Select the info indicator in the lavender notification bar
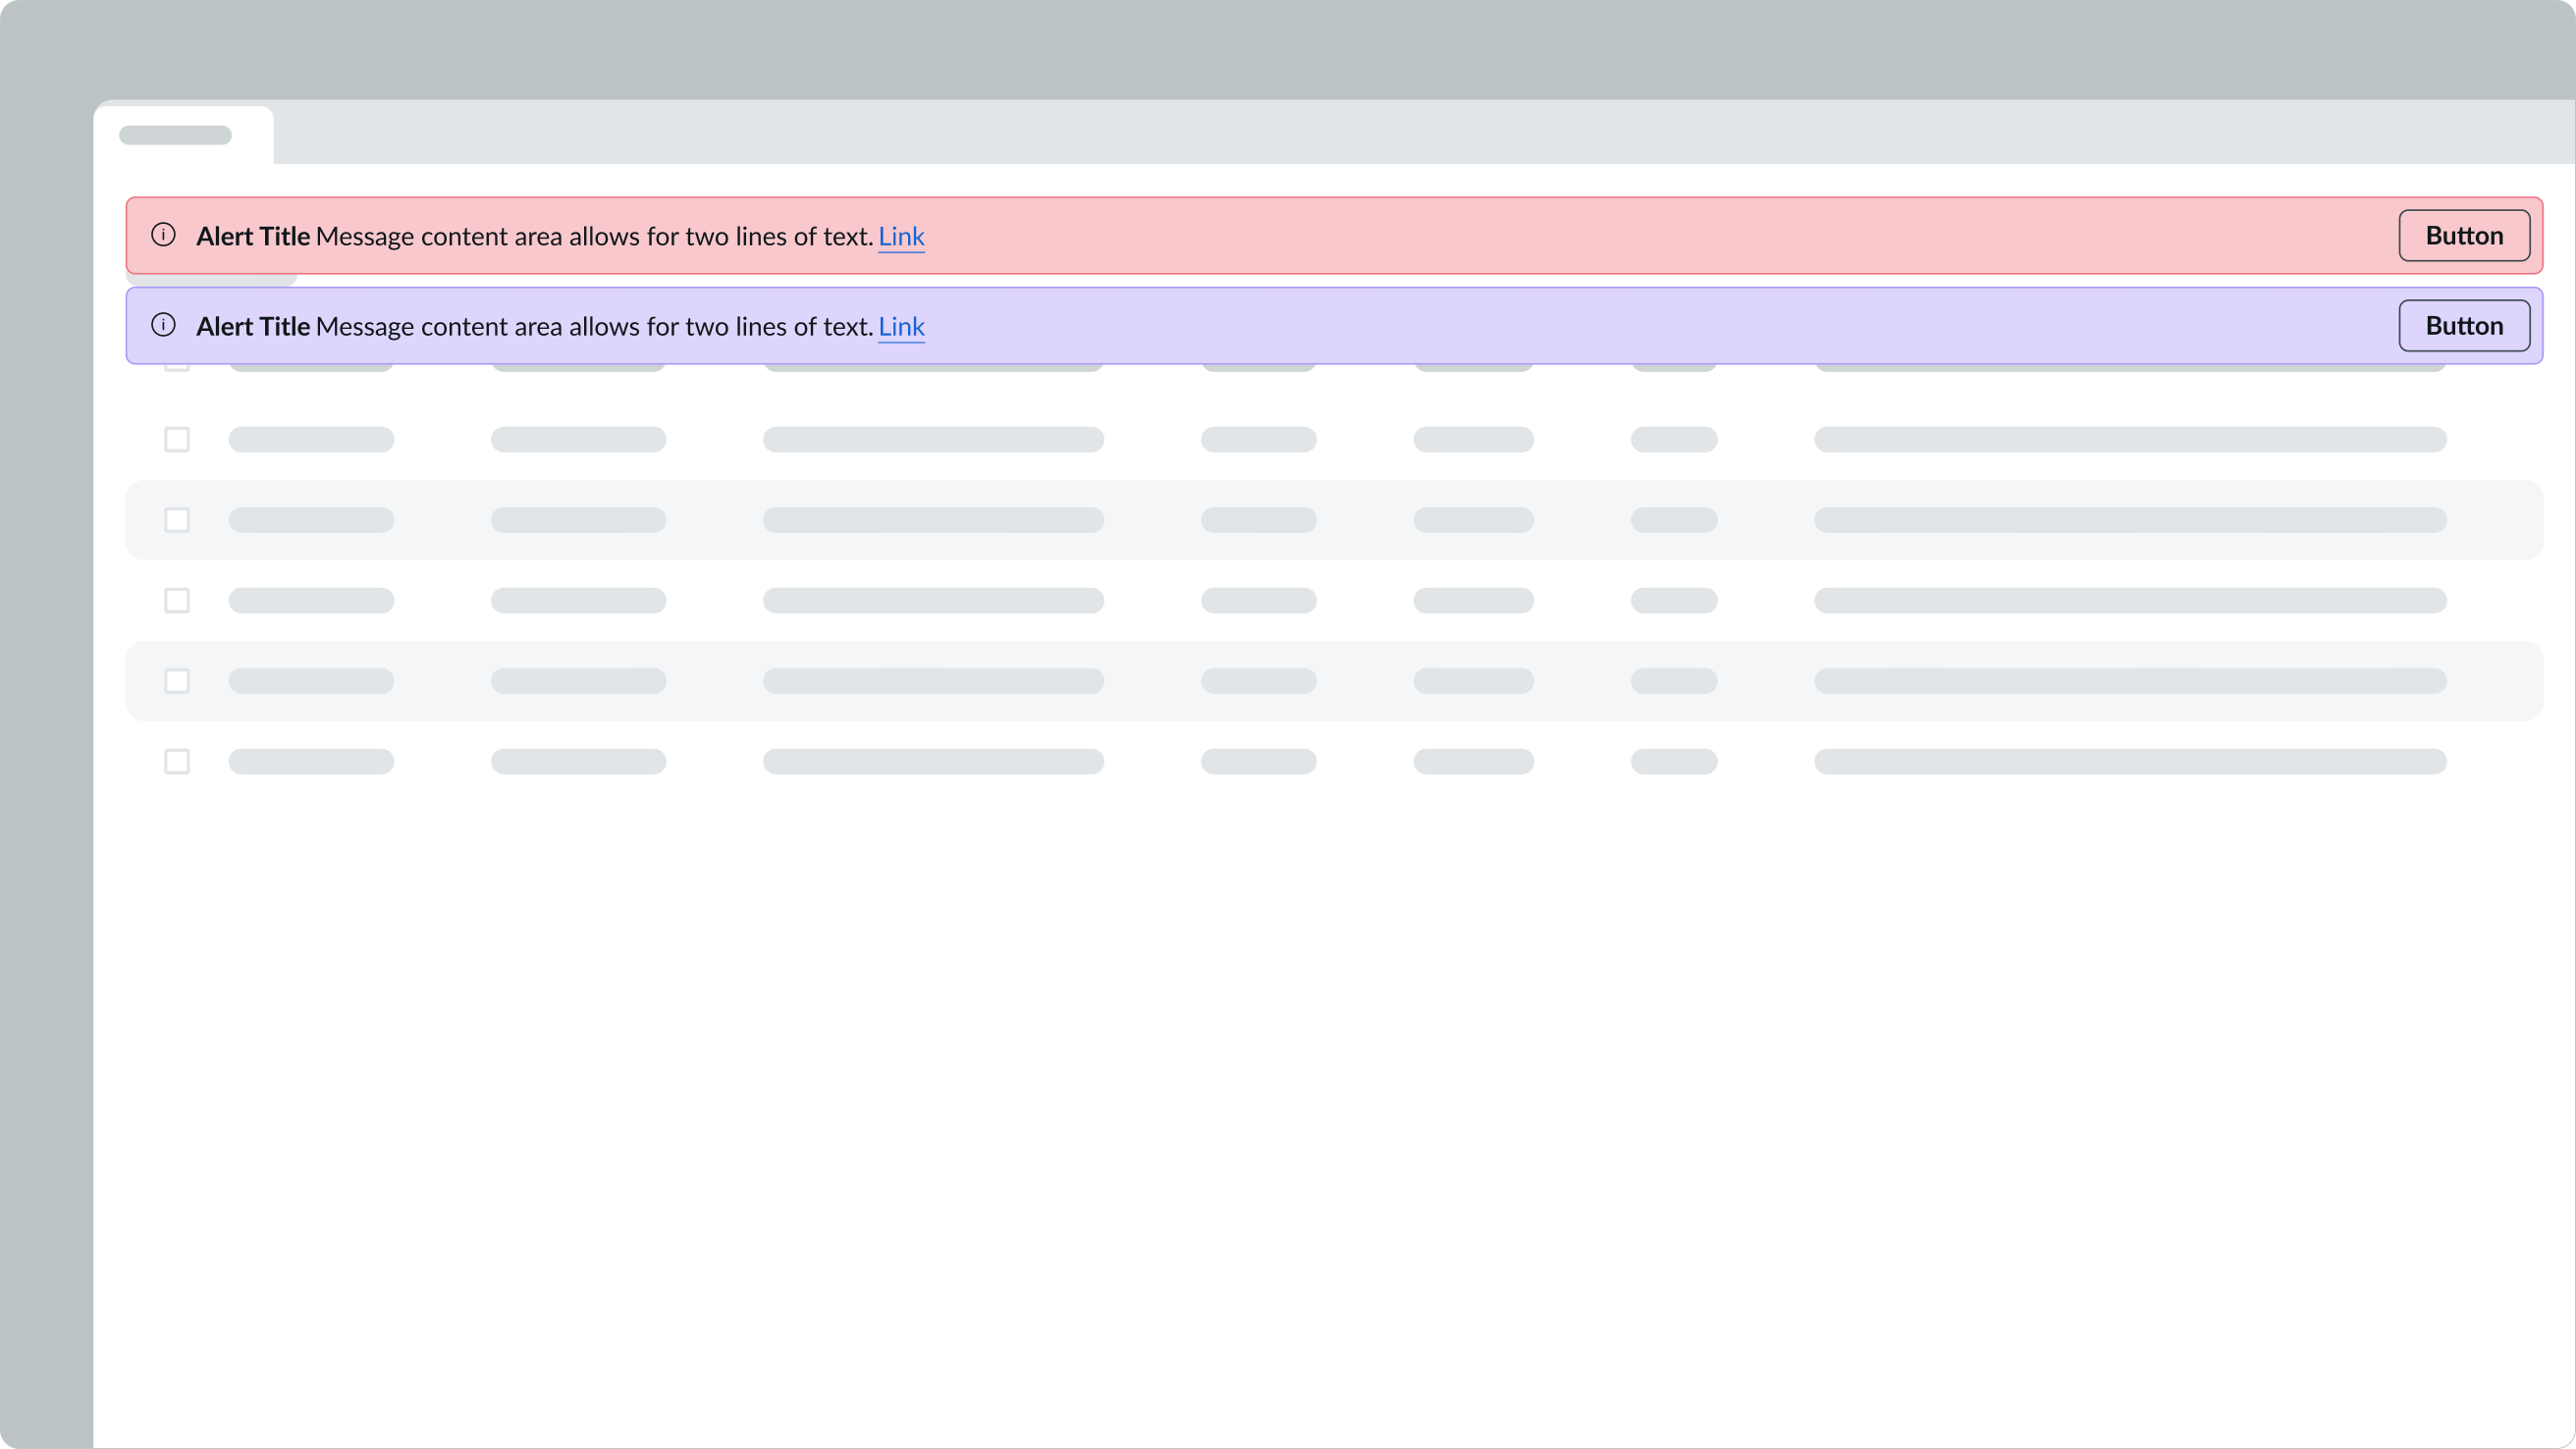Viewport: 2576px width, 1449px height. pyautogui.click(x=164, y=325)
